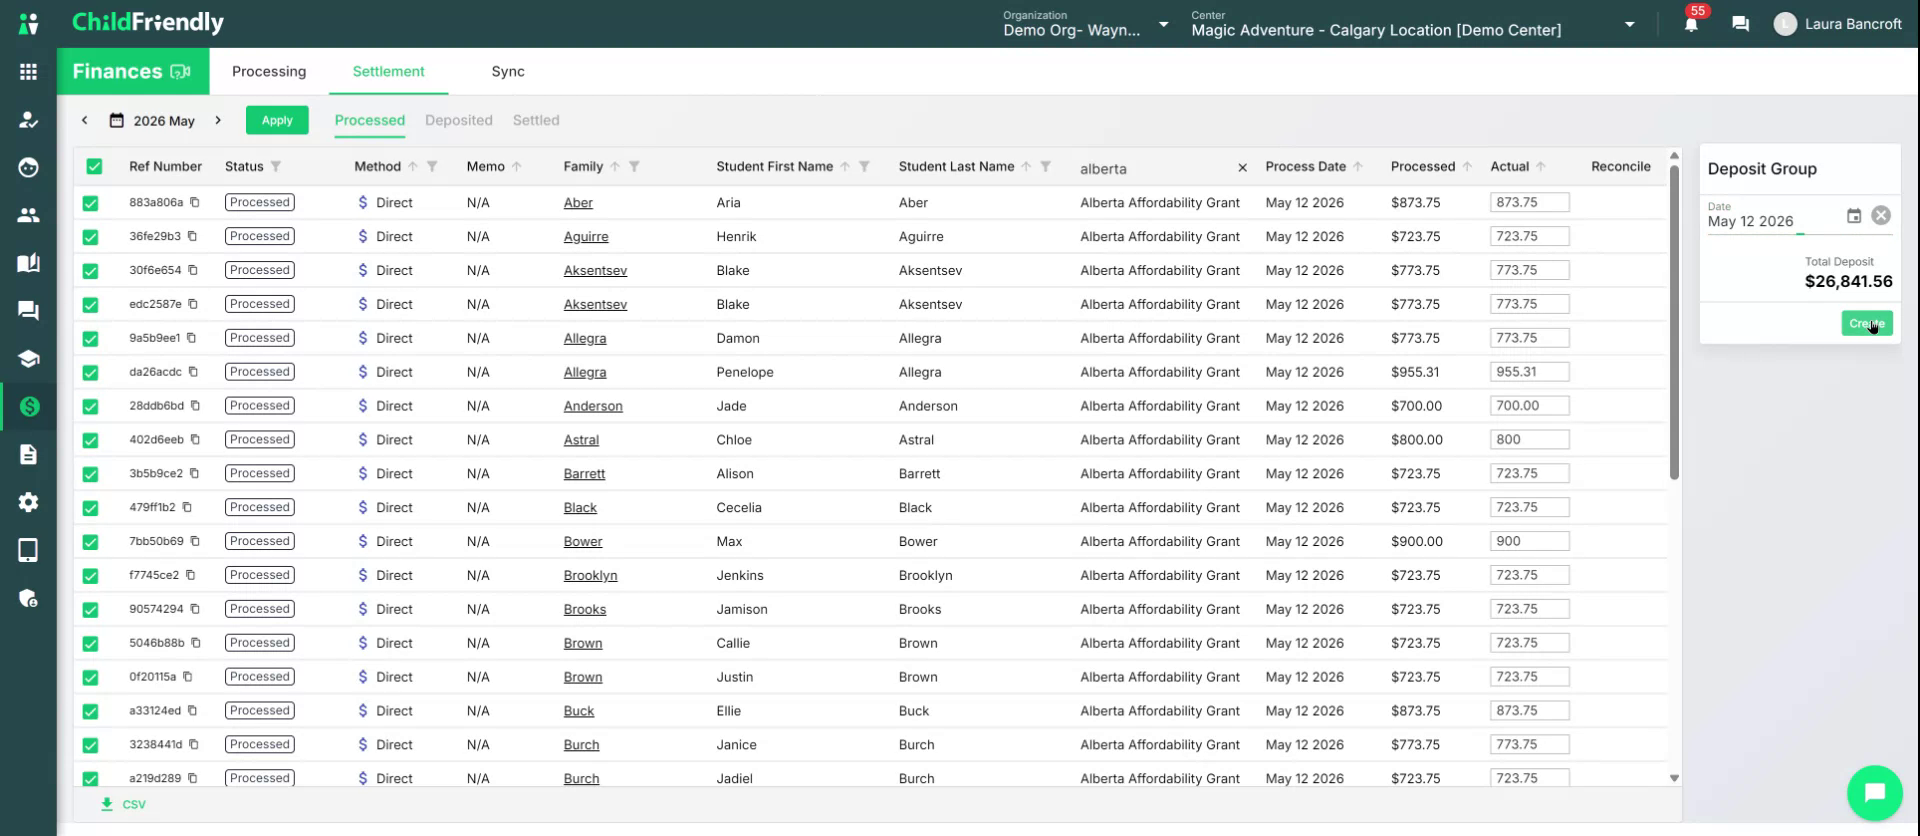Open notifications bell with 55 badge
This screenshot has height=836, width=1920.
click(x=1691, y=23)
